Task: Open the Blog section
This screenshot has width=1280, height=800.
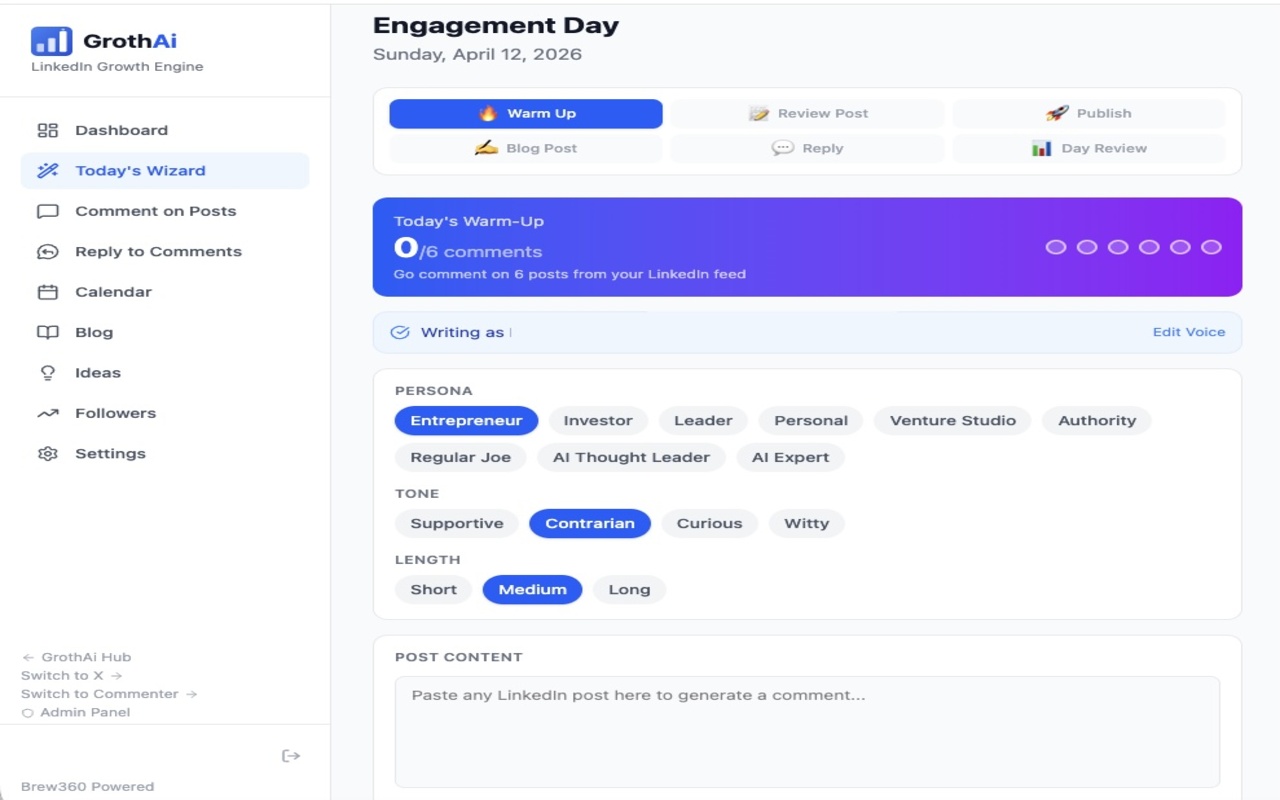Action: pos(96,331)
